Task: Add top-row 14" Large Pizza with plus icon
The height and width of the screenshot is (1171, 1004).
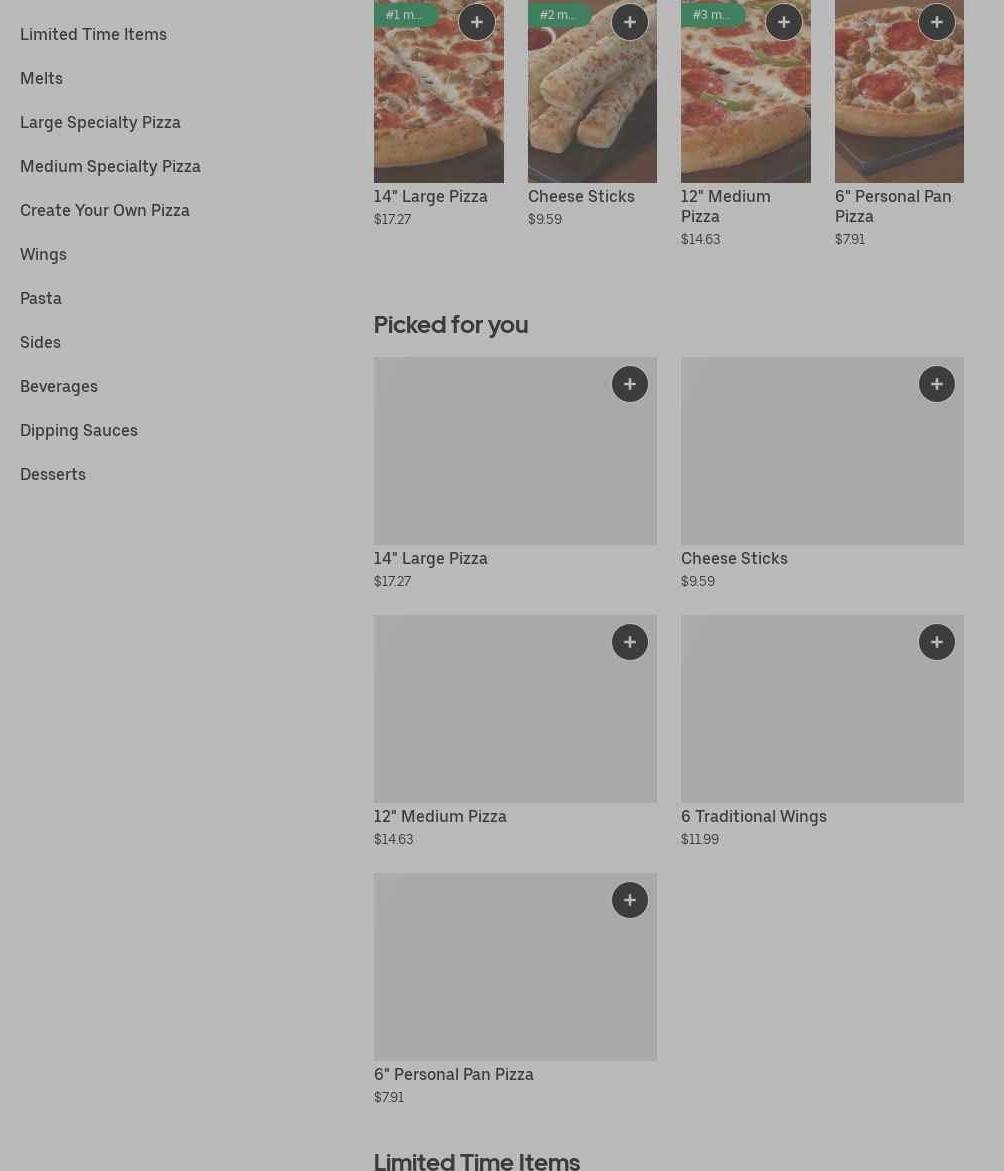Action: pos(476,22)
